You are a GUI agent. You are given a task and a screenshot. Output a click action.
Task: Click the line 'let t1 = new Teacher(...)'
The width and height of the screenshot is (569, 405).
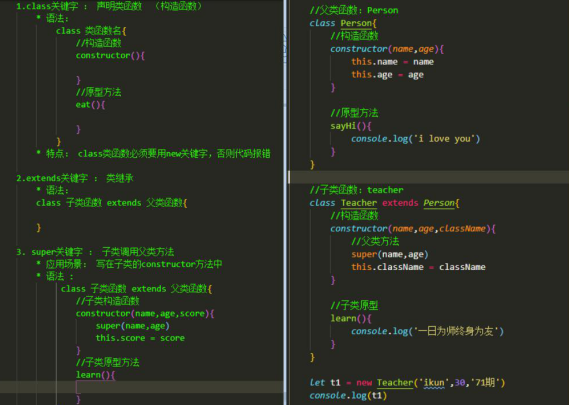tap(407, 382)
